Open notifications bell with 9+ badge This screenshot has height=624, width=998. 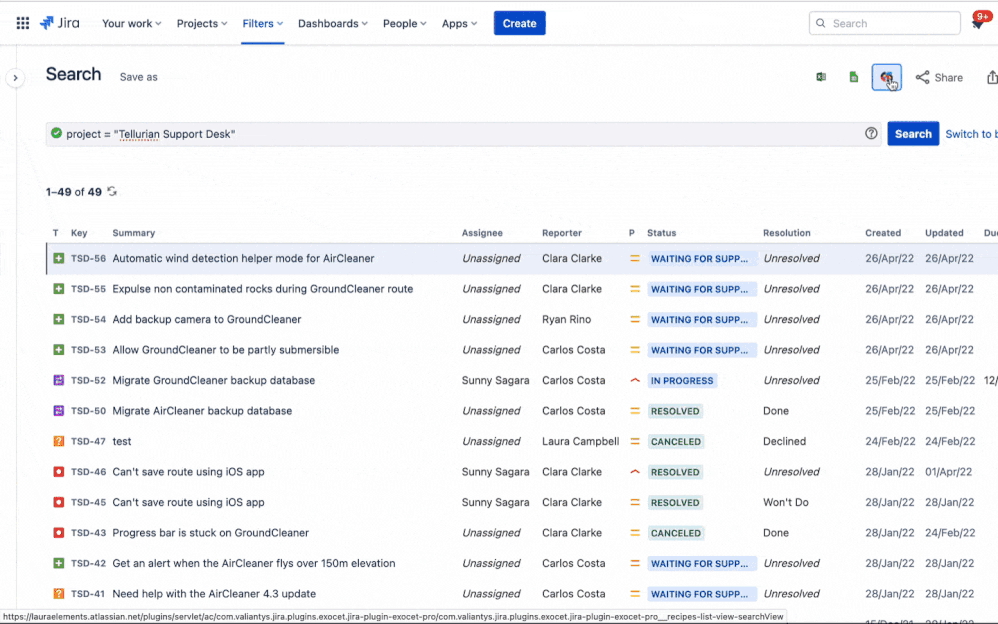977,23
